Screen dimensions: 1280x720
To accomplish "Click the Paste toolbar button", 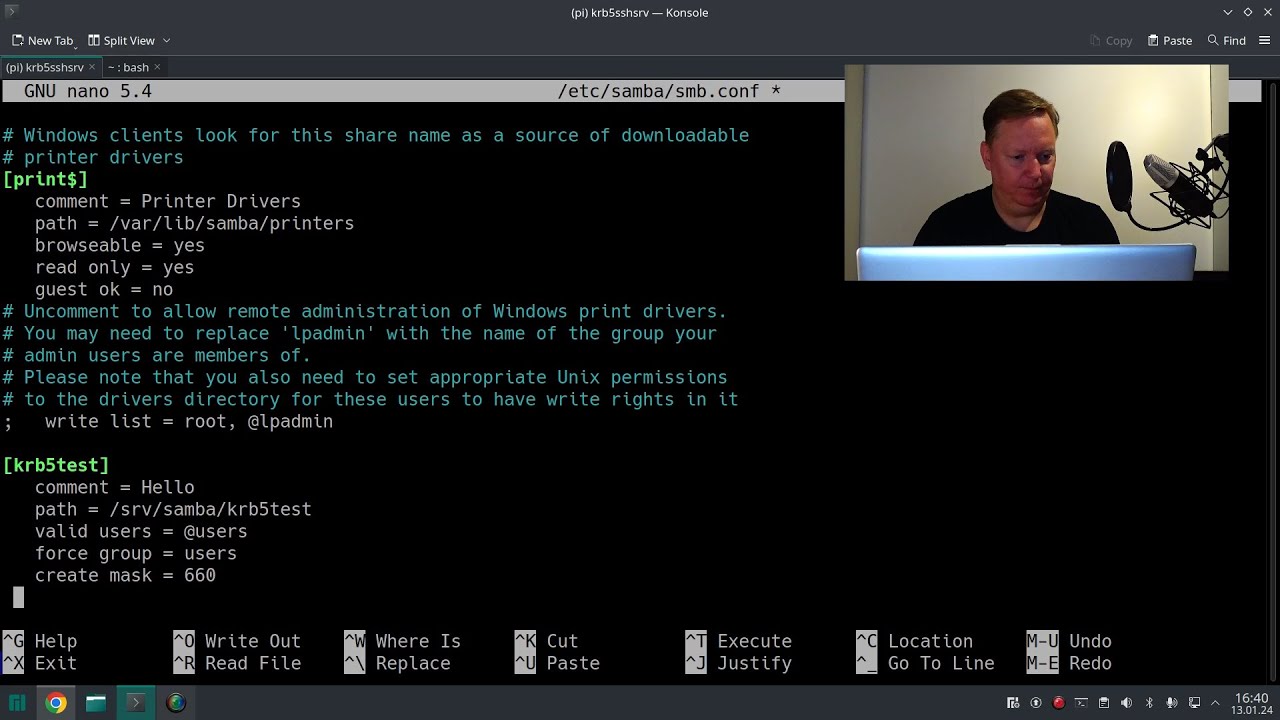I will coord(1169,40).
